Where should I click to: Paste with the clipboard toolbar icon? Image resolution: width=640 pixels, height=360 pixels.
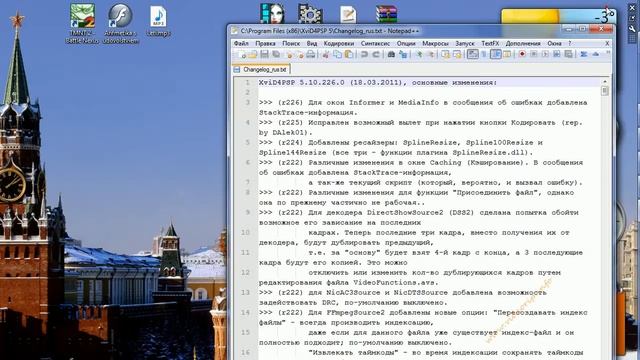(349, 54)
